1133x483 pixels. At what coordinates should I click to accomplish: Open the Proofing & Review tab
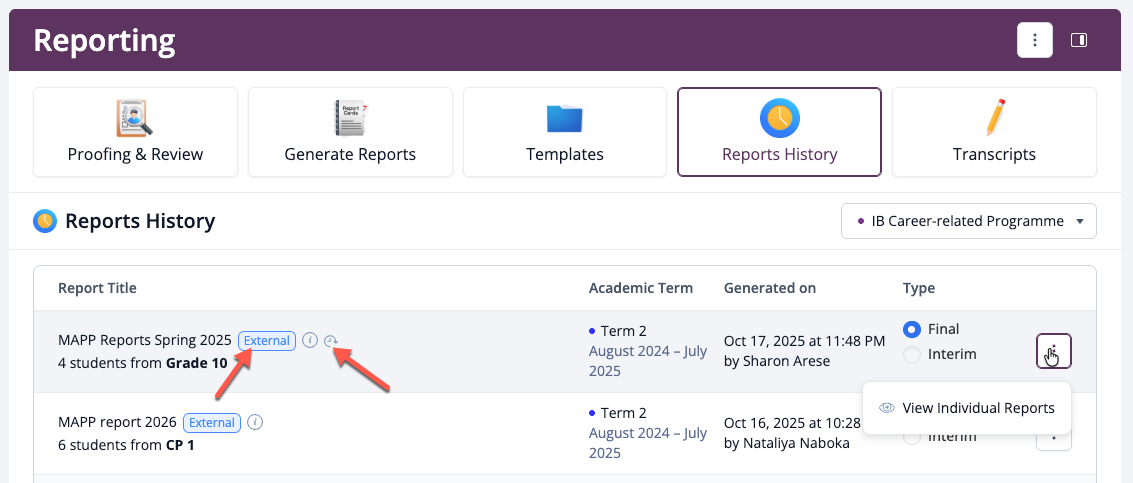click(135, 132)
